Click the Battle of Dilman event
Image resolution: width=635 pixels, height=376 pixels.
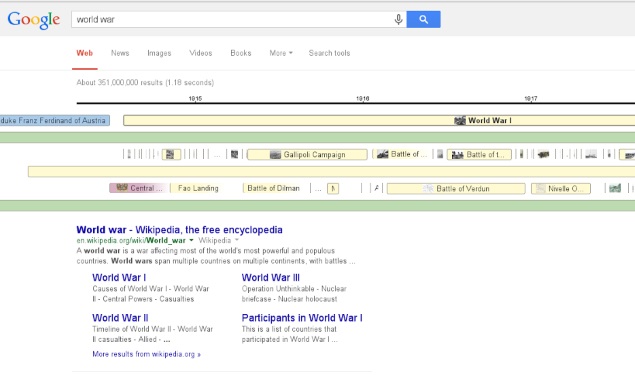click(x=273, y=188)
